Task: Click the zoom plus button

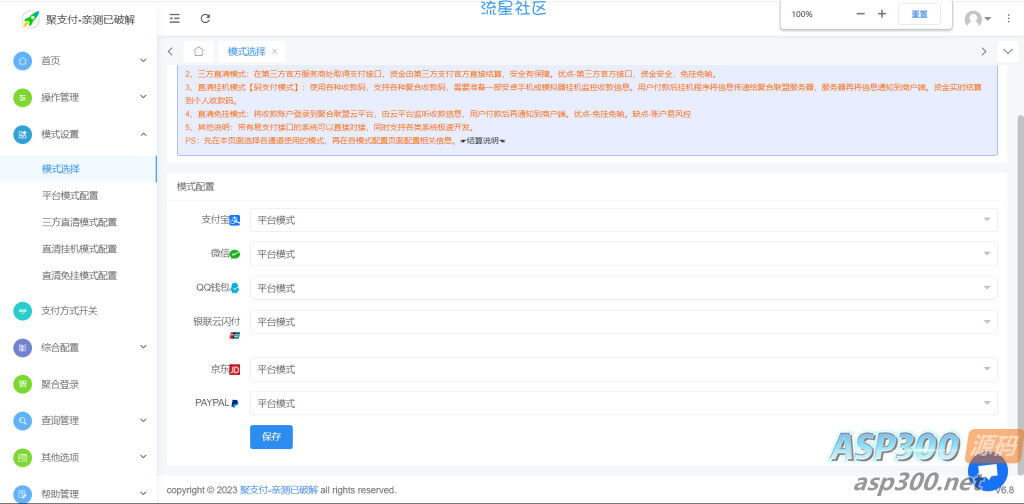Action: pyautogui.click(x=882, y=14)
